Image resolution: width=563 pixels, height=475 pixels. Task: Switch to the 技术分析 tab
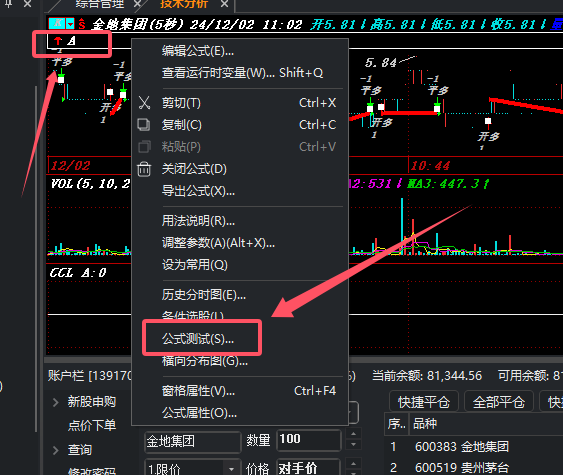click(184, 4)
